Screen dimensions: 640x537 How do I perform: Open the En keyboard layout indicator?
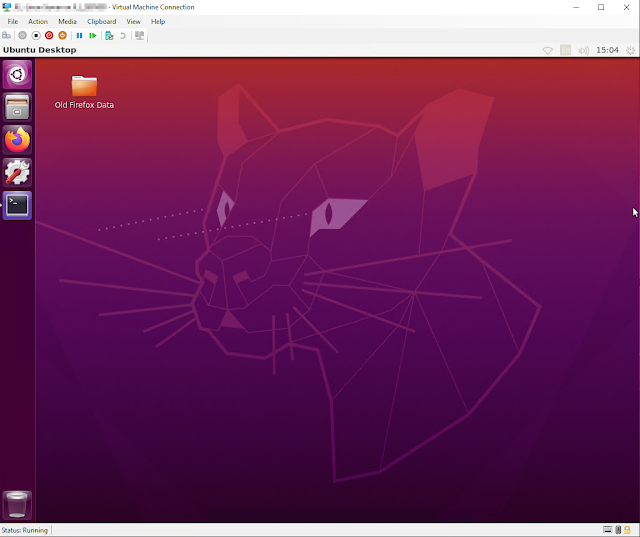[565, 50]
